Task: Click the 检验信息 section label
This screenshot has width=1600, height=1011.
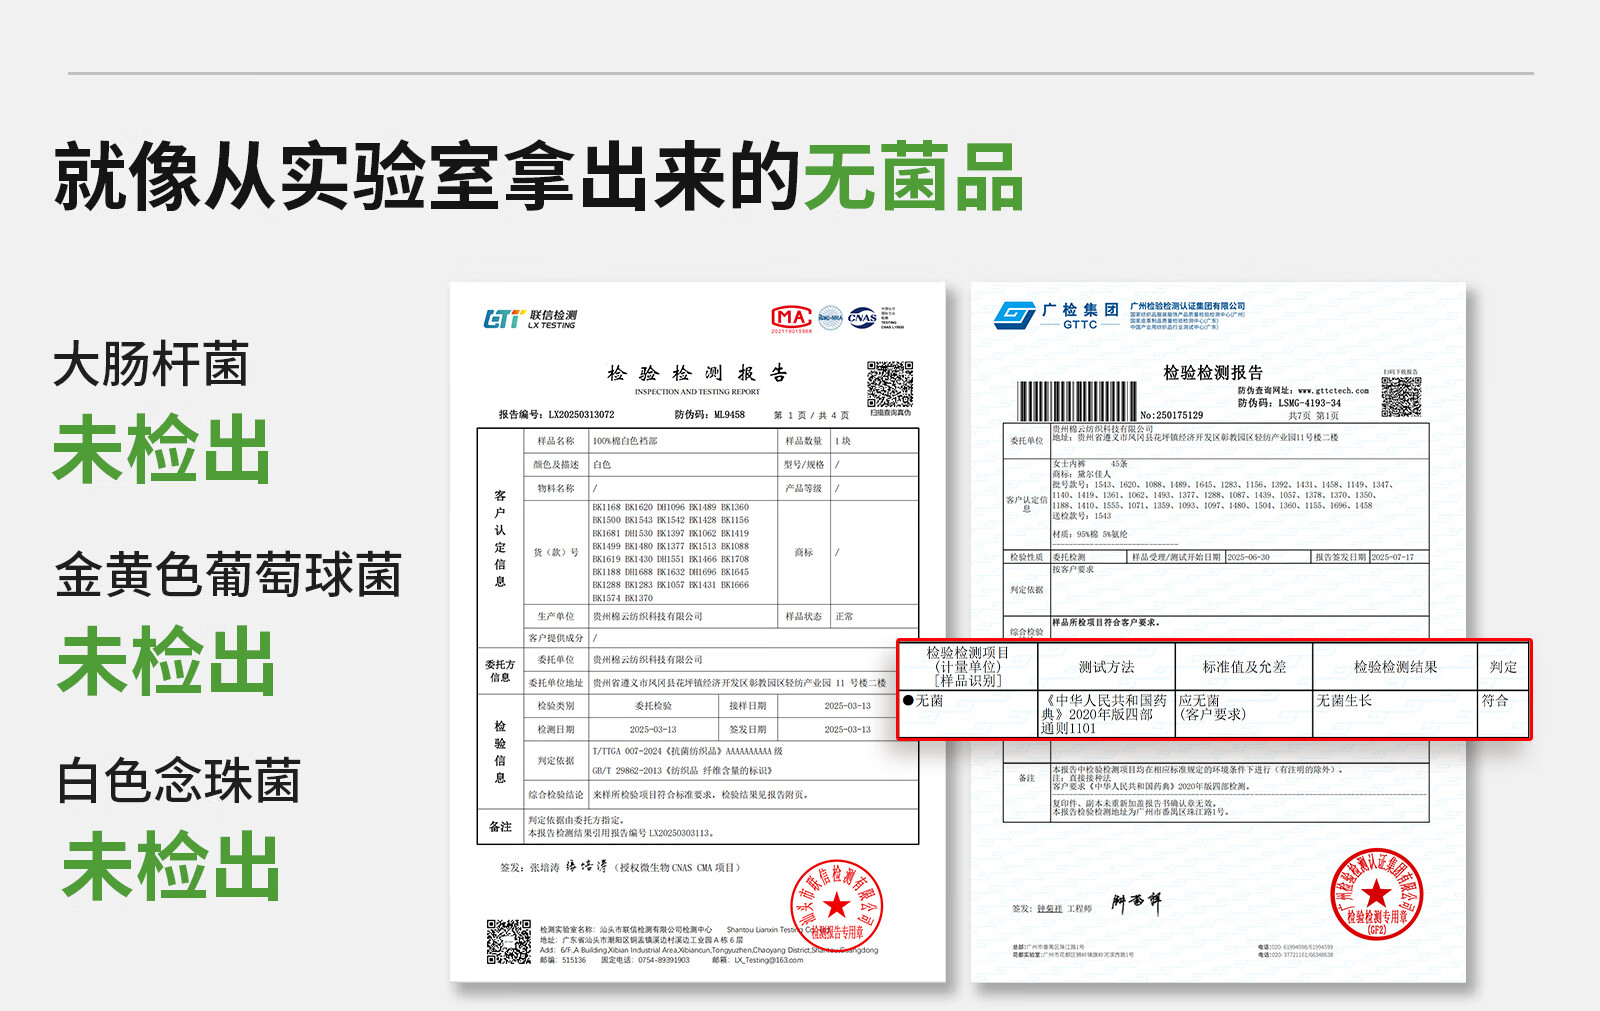Action: pyautogui.click(x=500, y=752)
